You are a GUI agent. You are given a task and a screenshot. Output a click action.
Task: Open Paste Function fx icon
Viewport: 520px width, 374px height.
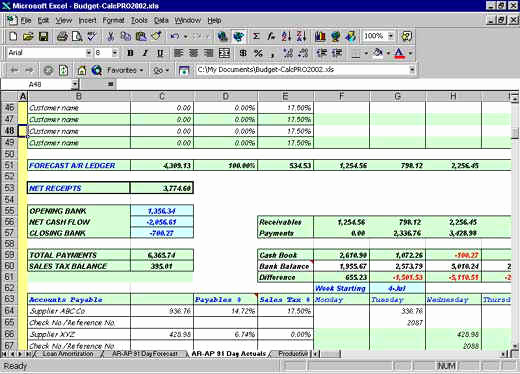click(x=271, y=36)
